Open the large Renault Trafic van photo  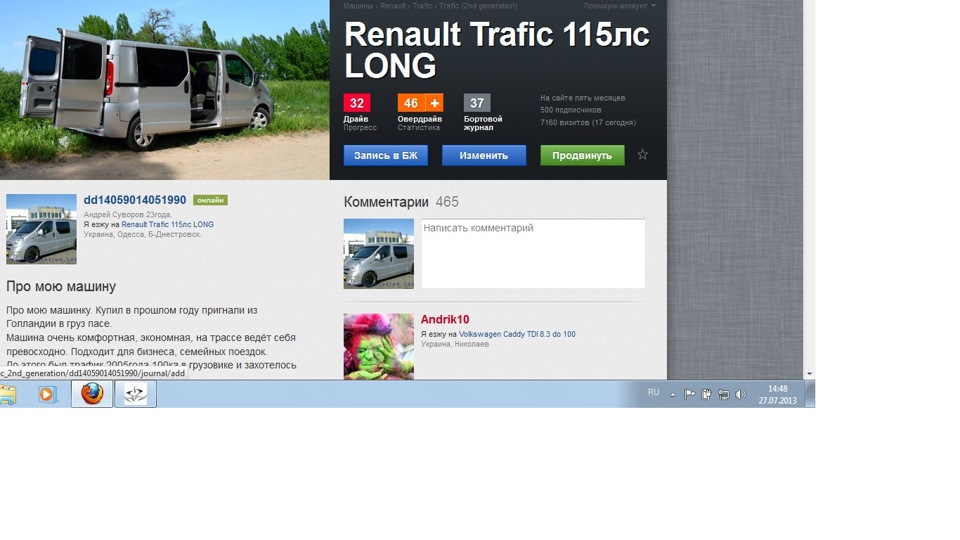tap(165, 89)
